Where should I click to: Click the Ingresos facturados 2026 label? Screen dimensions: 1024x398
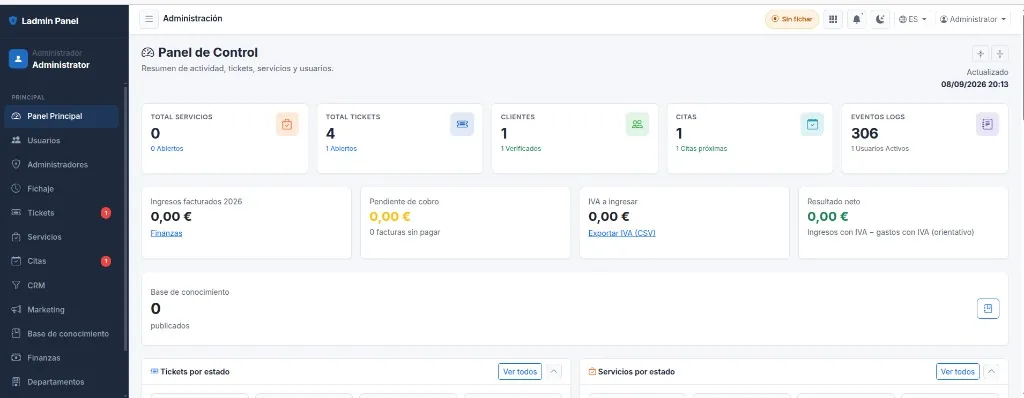(x=197, y=202)
